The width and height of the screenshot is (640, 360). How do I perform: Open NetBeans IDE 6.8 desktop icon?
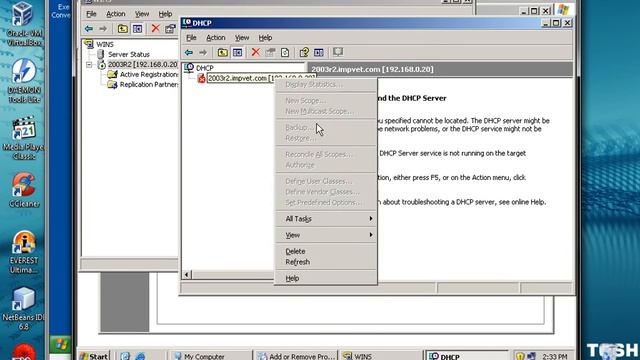pos(23,309)
